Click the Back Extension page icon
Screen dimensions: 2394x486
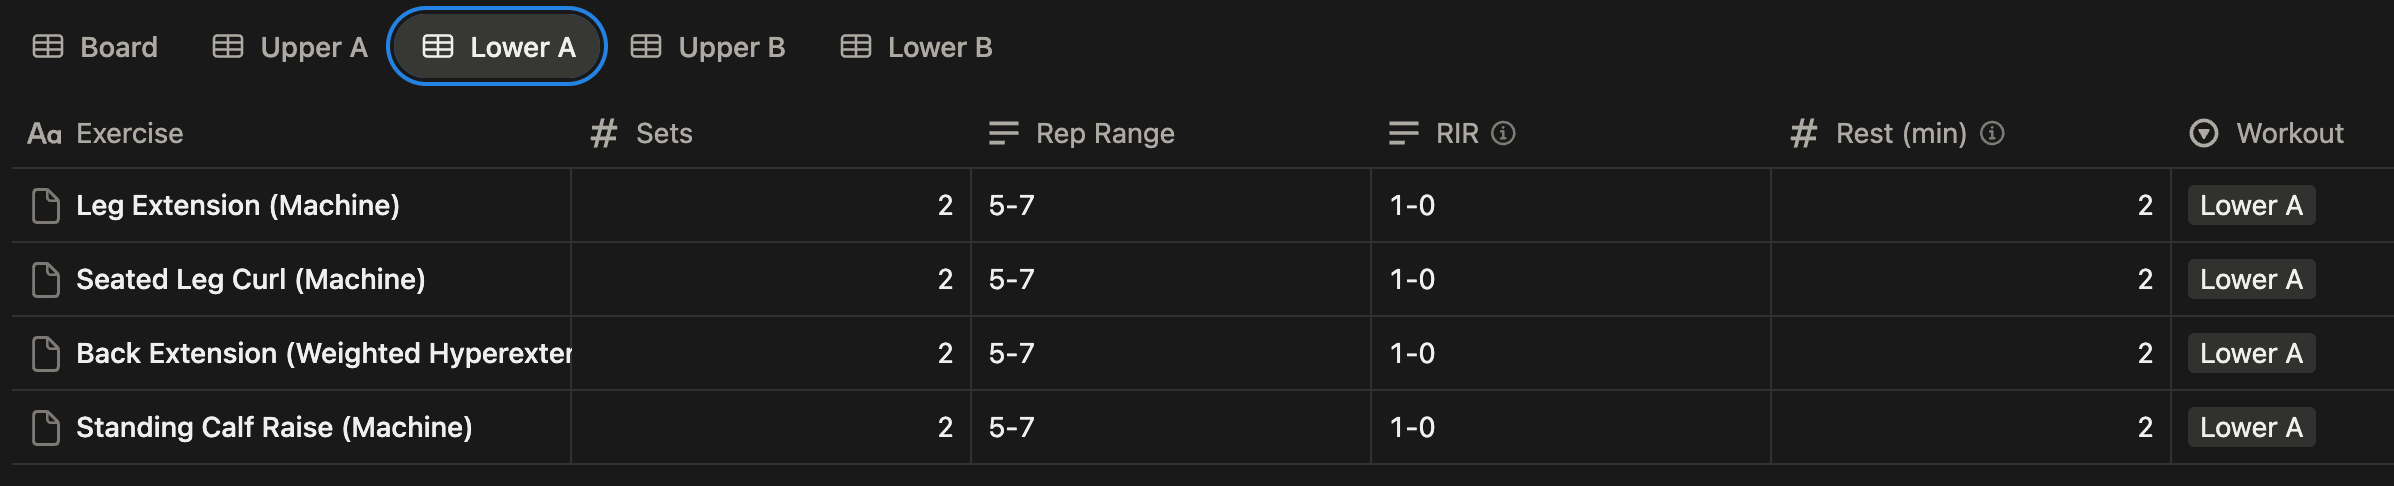coord(46,354)
